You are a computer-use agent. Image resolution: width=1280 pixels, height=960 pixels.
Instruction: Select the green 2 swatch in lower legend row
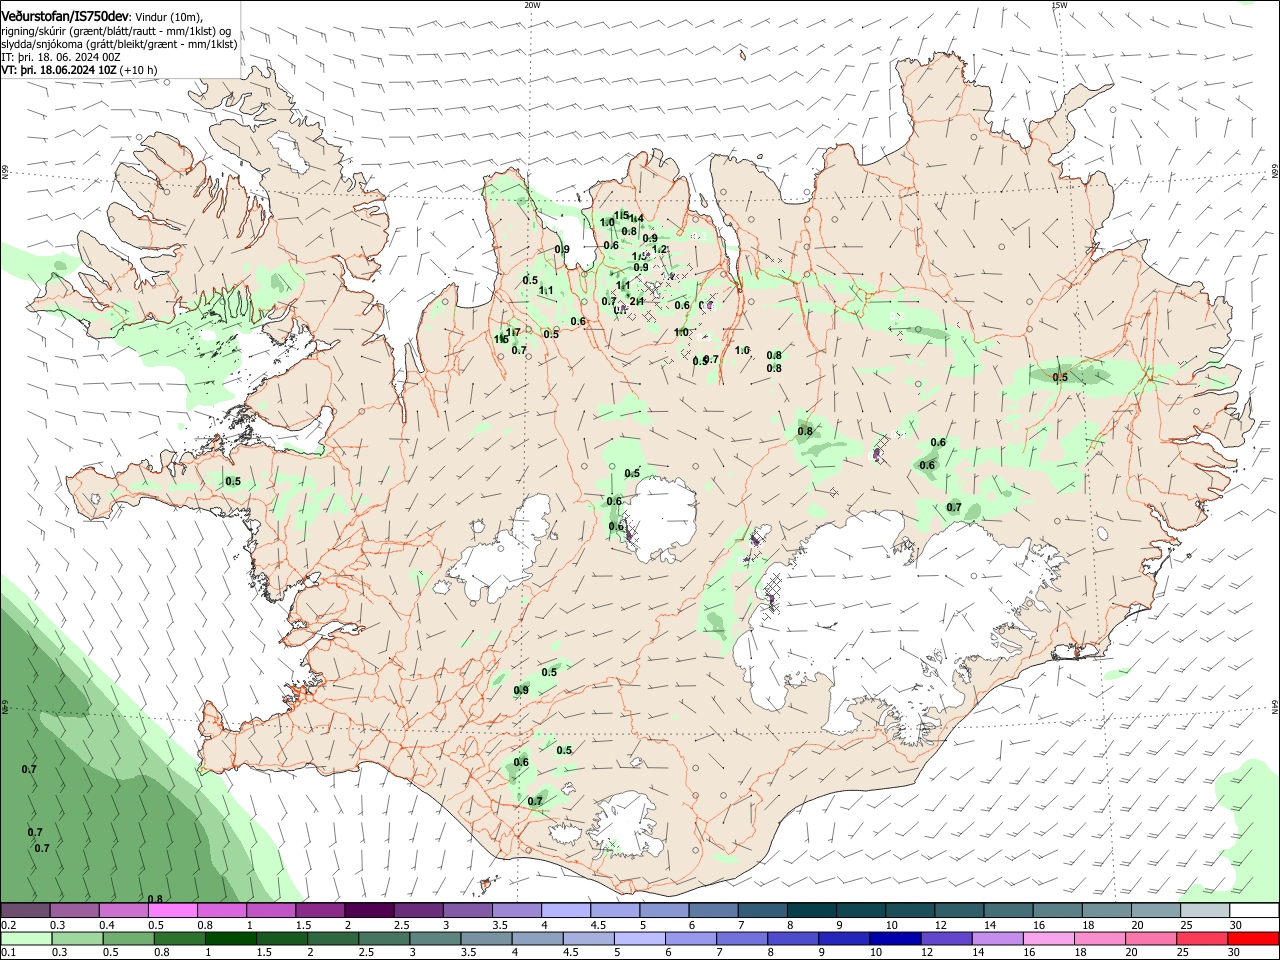[x=332, y=939]
